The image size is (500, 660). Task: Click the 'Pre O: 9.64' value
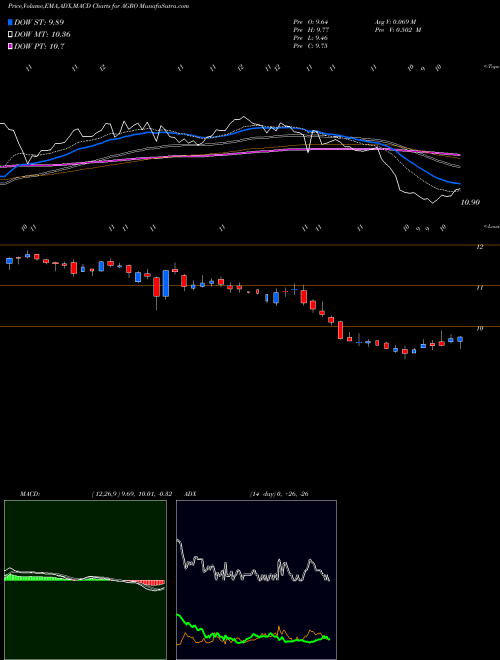tap(311, 21)
